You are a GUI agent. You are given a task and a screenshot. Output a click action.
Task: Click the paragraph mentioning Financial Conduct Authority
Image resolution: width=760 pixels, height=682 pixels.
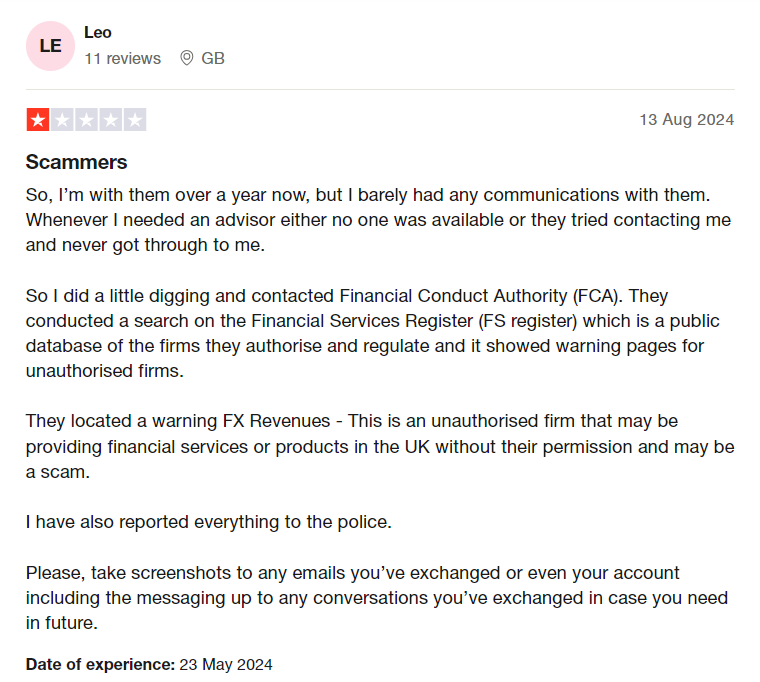[373, 333]
